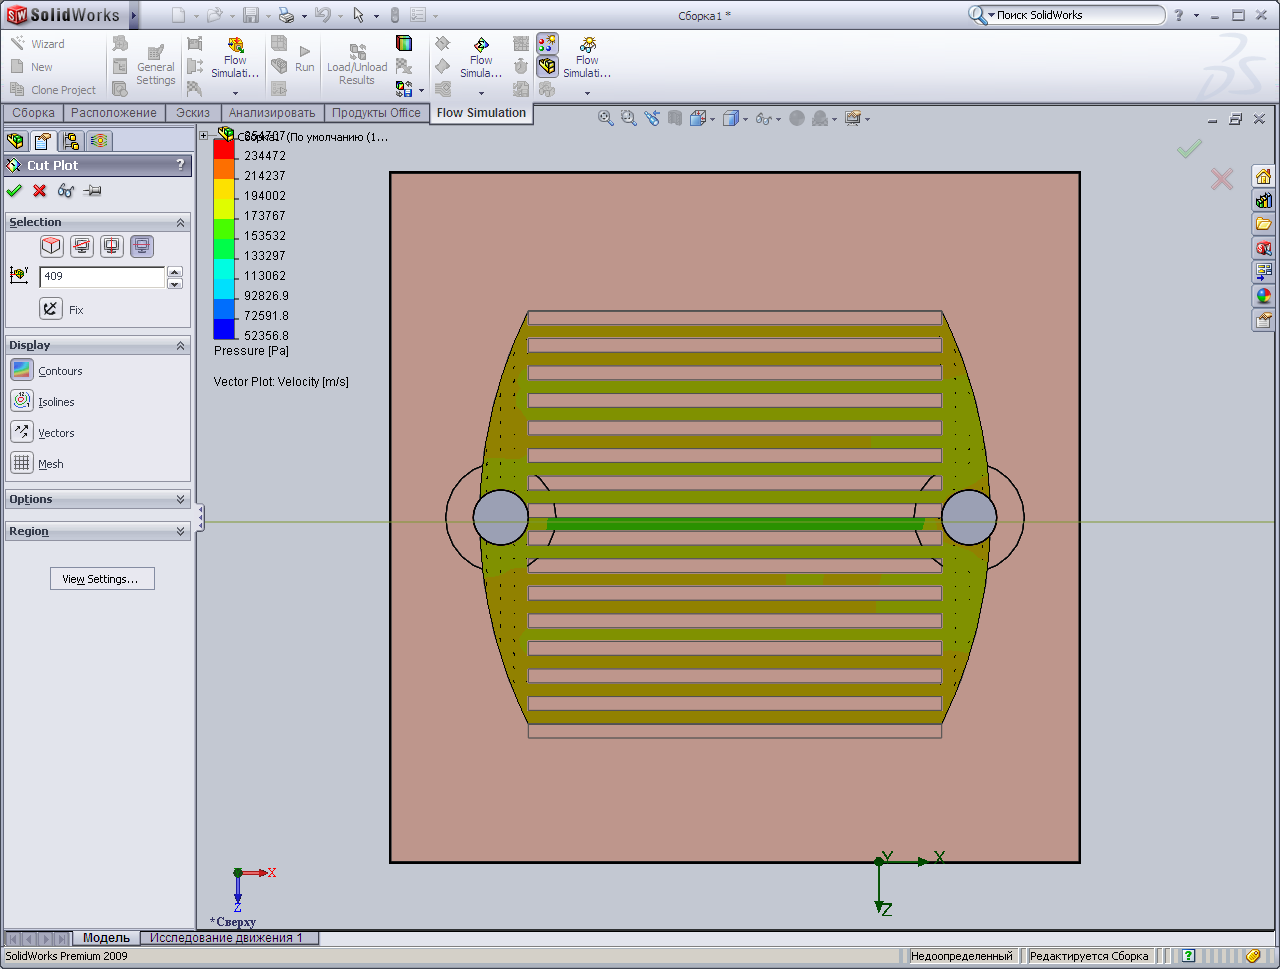Select the Flow Simulation ribbon tab
Screen dimensions: 1280x969
[481, 113]
